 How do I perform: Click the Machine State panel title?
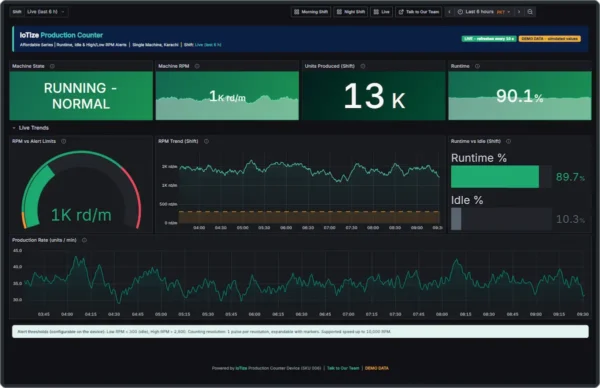coord(28,66)
